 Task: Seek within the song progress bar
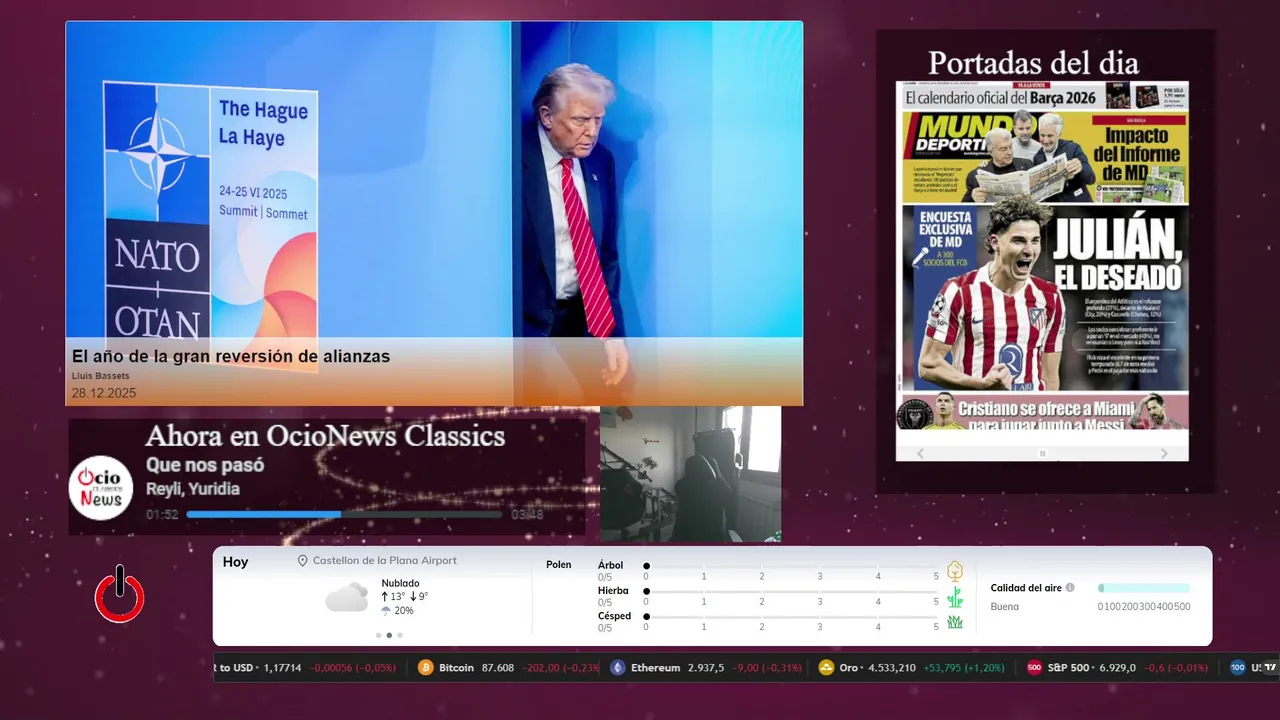tap(344, 514)
